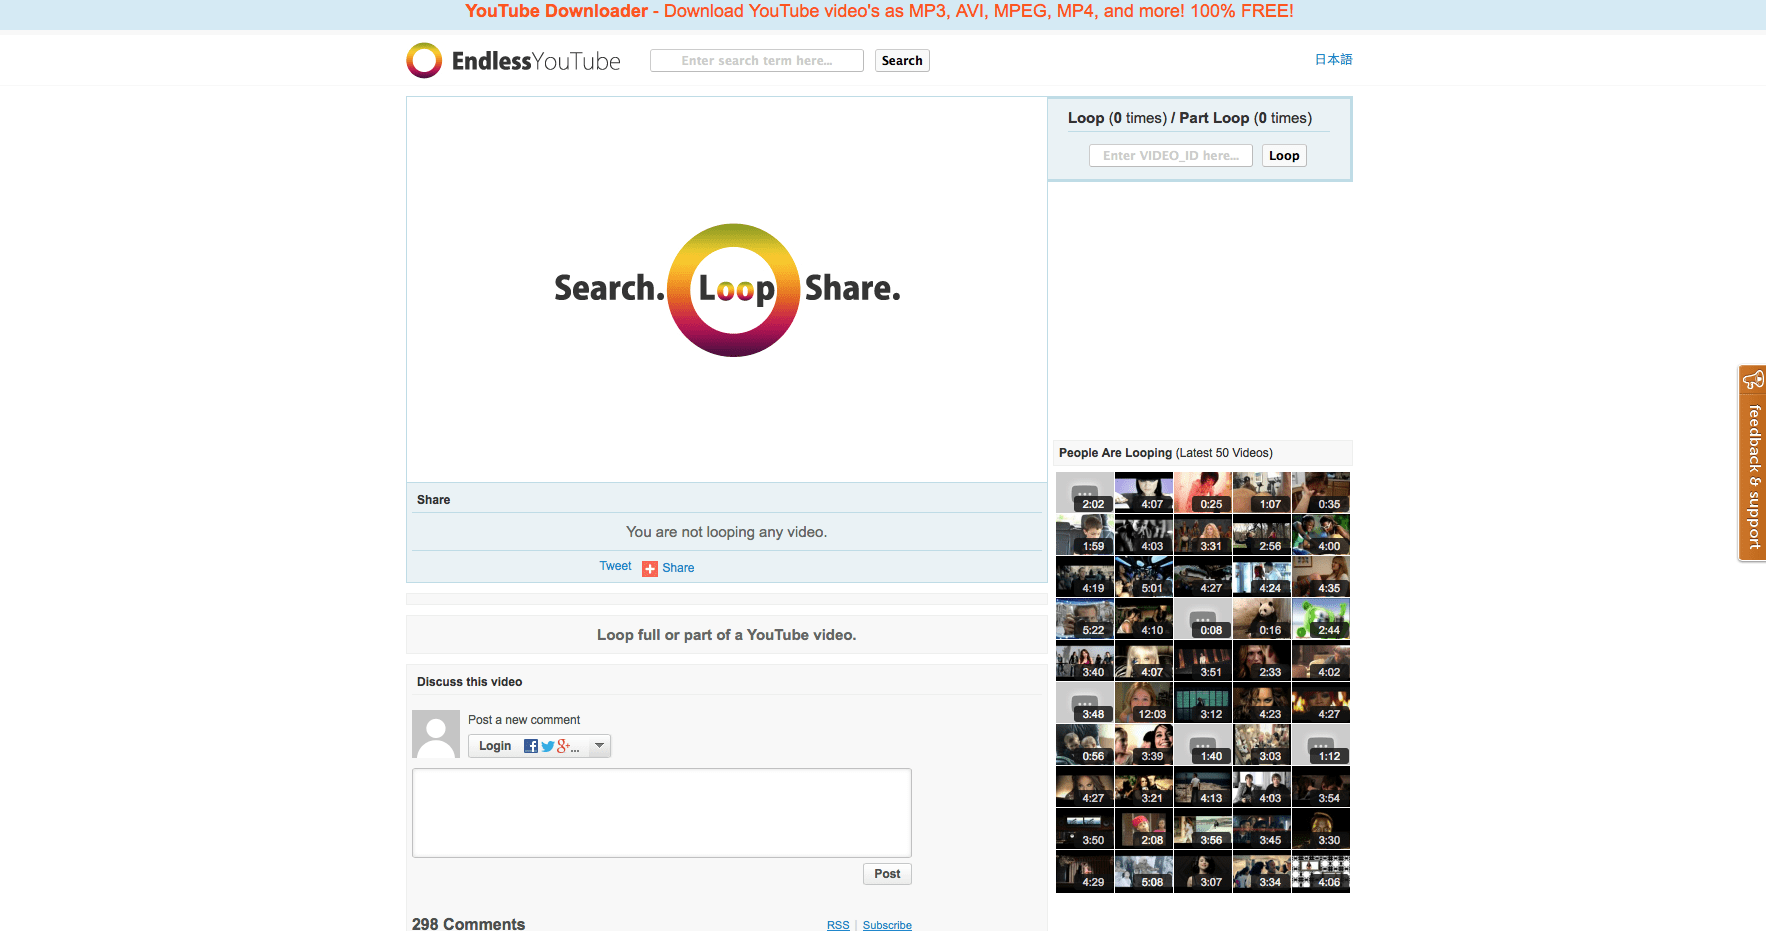1766x931 pixels.
Task: Open the video thumbnail labeled 3:21
Action: click(x=1144, y=786)
